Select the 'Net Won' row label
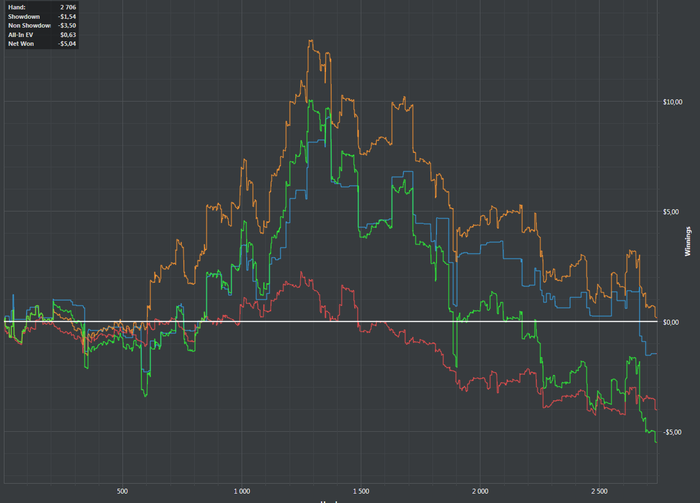This screenshot has width=700, height=503. 21,44
